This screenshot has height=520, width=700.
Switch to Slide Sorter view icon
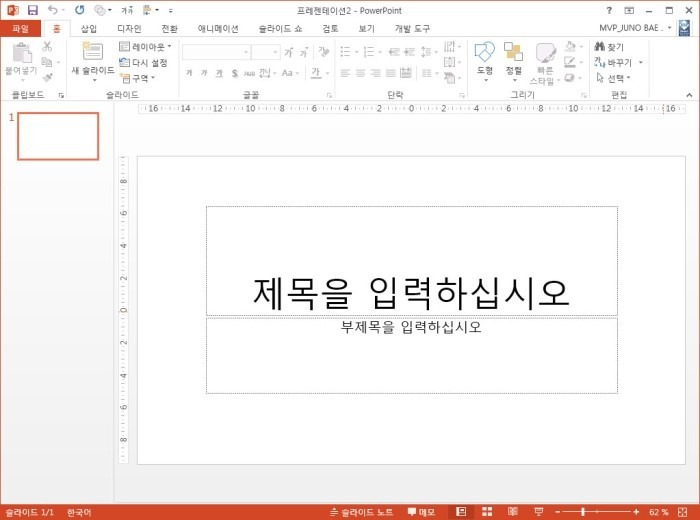pos(487,512)
